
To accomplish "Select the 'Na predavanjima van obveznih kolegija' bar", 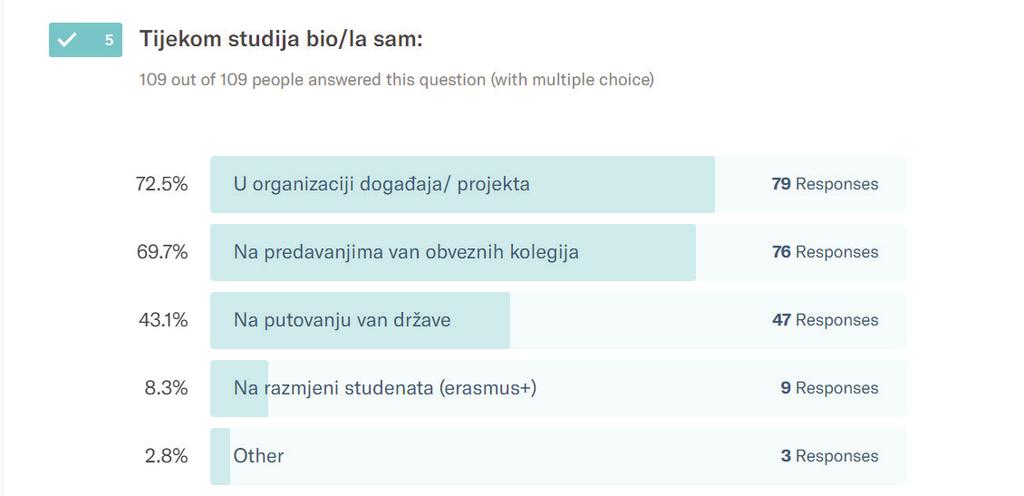I will [x=558, y=252].
